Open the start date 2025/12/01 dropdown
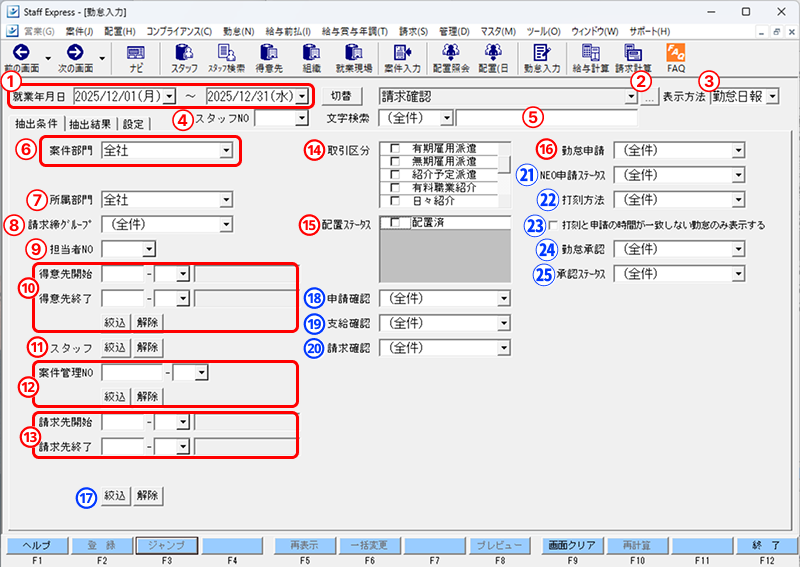Viewport: 800px width, 567px height. [x=170, y=96]
